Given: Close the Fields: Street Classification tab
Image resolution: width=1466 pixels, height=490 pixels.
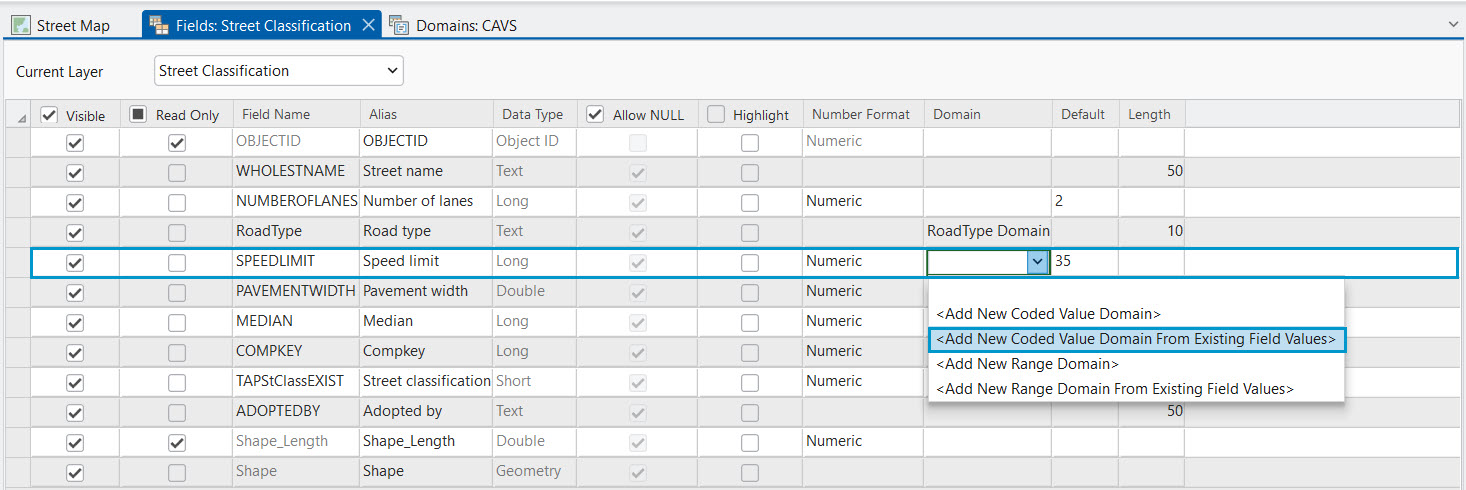Looking at the screenshot, I should click(368, 25).
